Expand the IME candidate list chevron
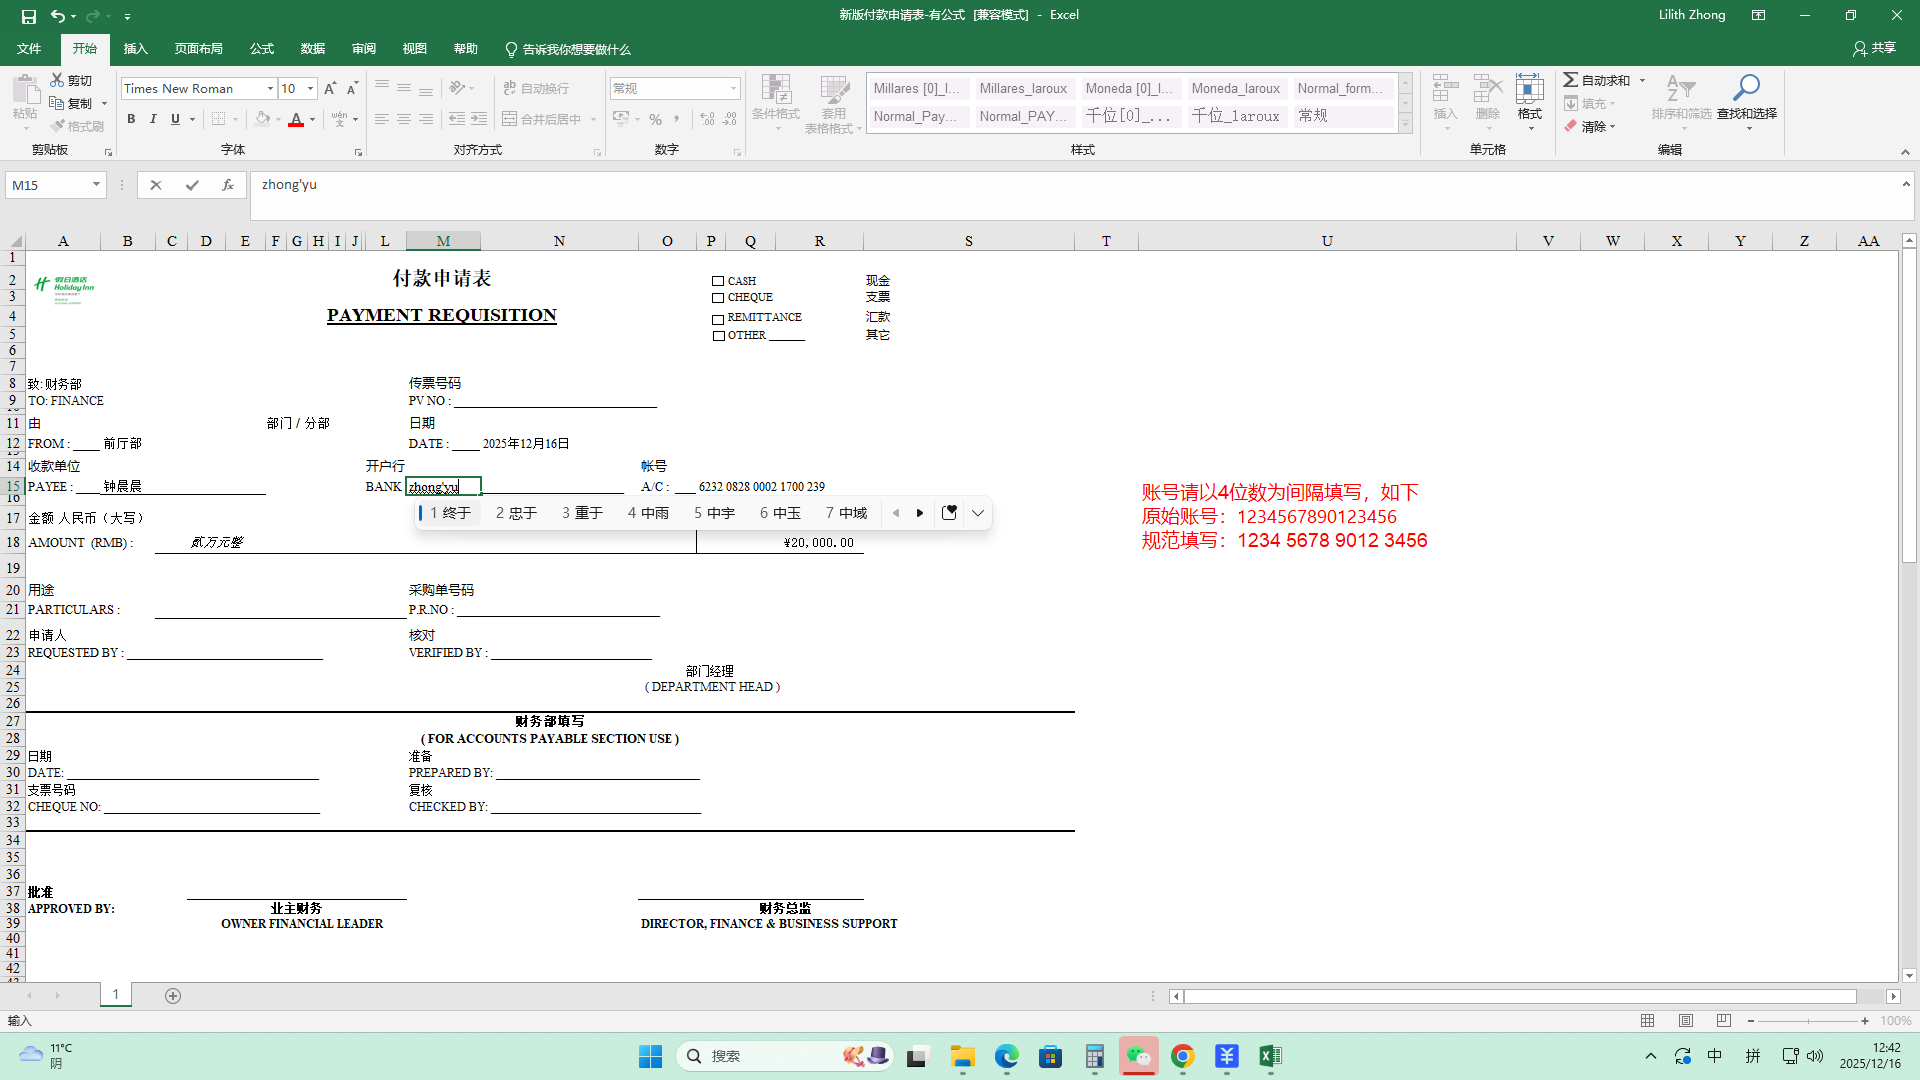This screenshot has width=1920, height=1080. (x=978, y=513)
